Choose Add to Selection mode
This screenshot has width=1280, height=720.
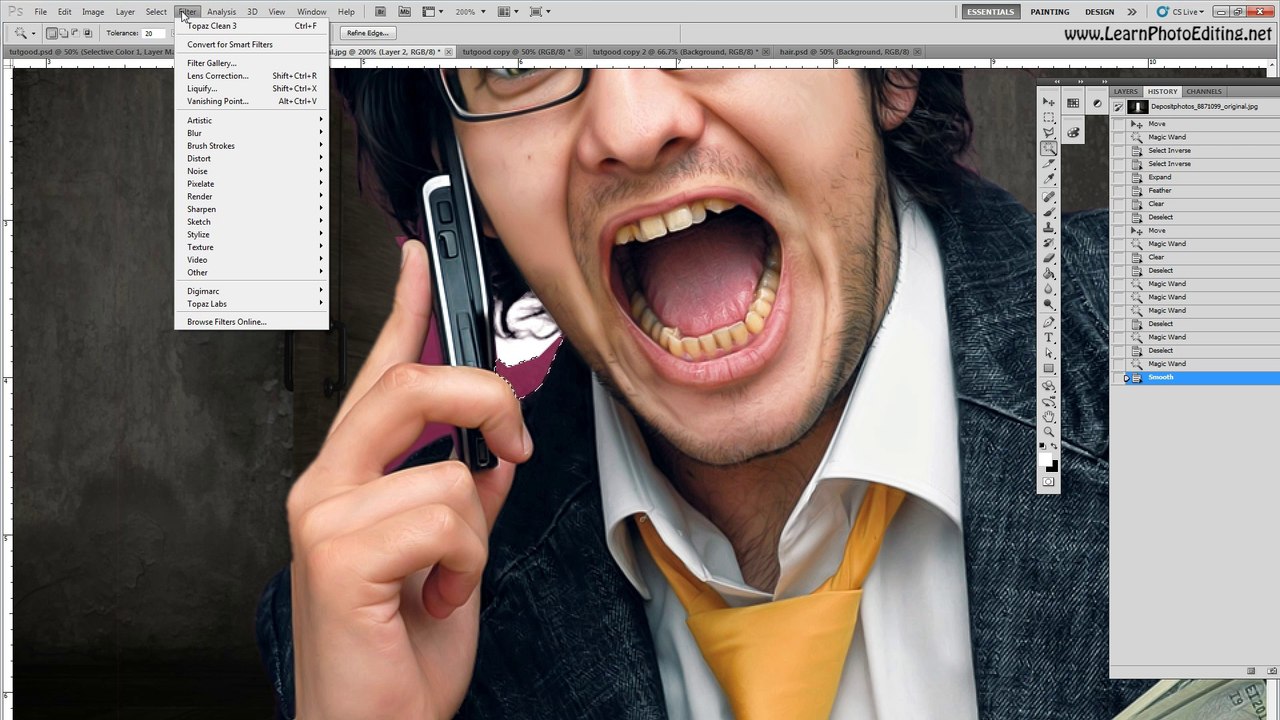63,33
